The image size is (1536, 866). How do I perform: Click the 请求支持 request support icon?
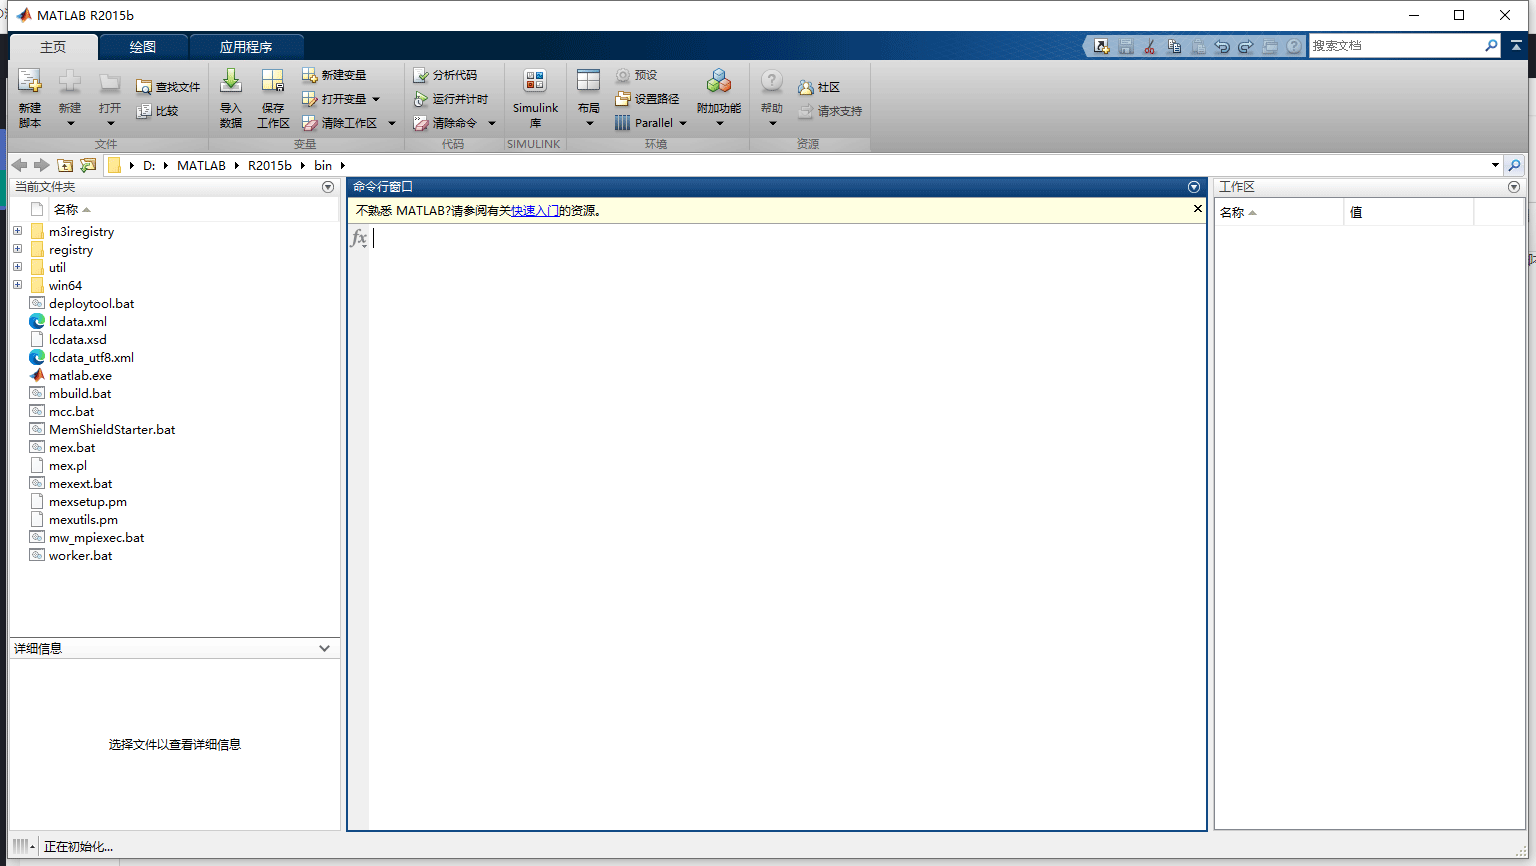(806, 111)
